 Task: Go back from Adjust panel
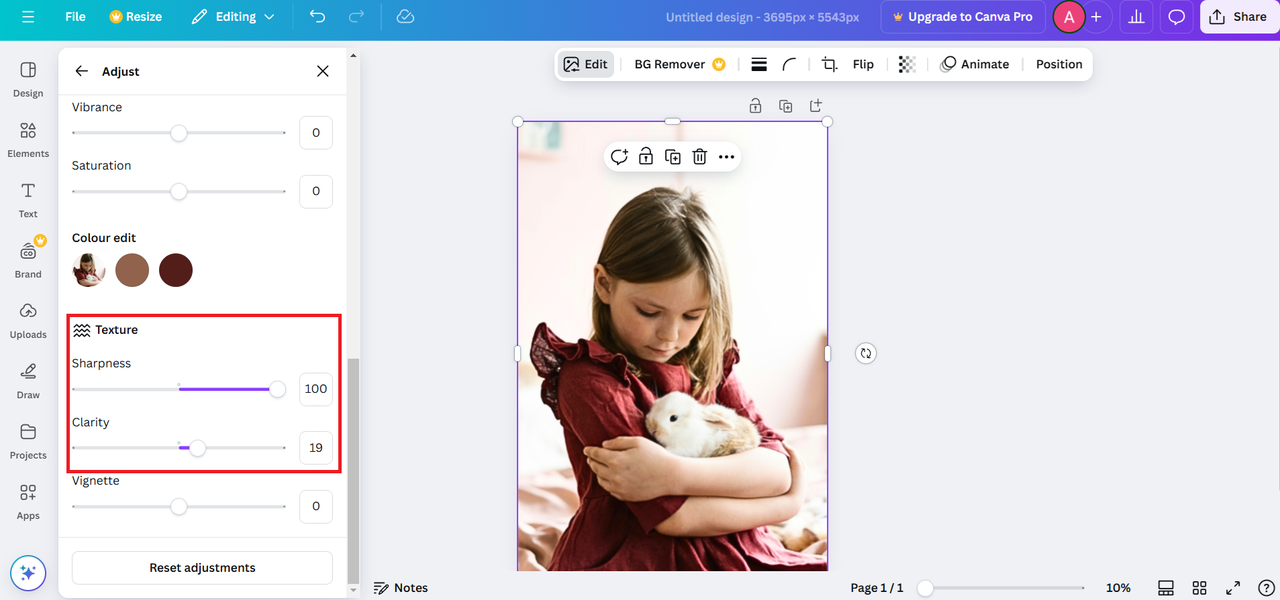[82, 71]
